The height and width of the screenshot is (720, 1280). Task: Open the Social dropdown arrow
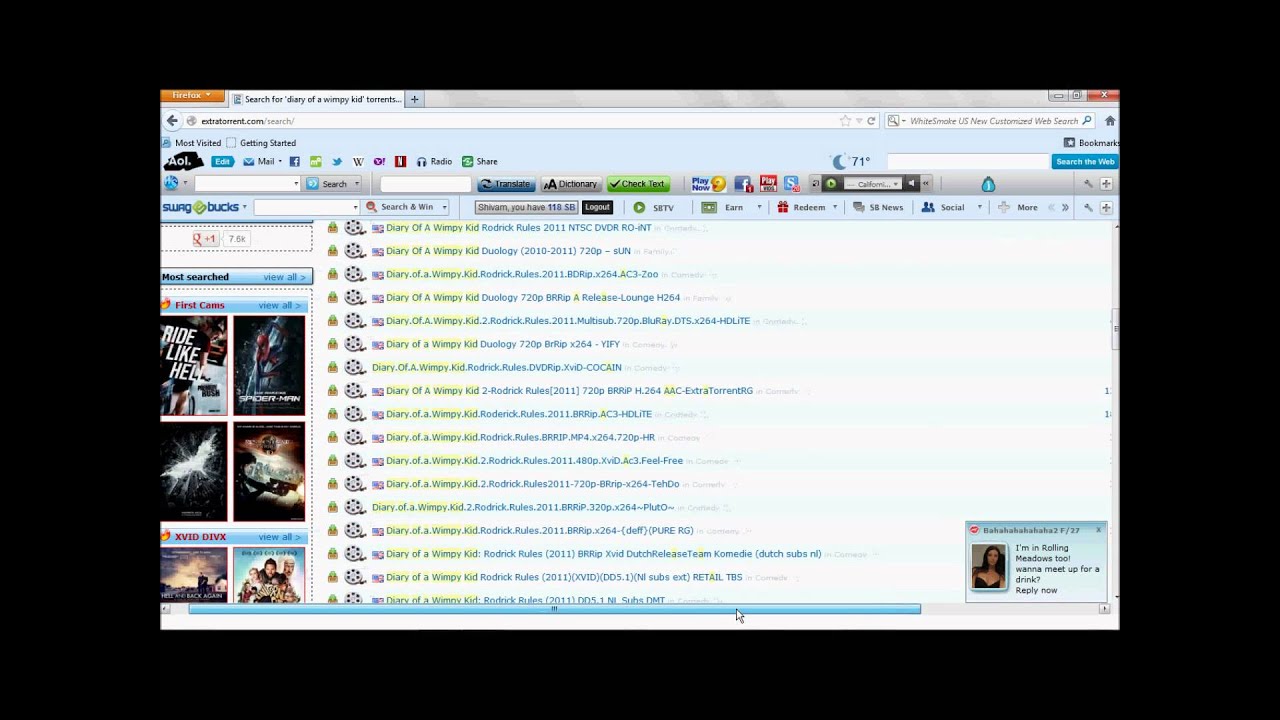(x=978, y=208)
